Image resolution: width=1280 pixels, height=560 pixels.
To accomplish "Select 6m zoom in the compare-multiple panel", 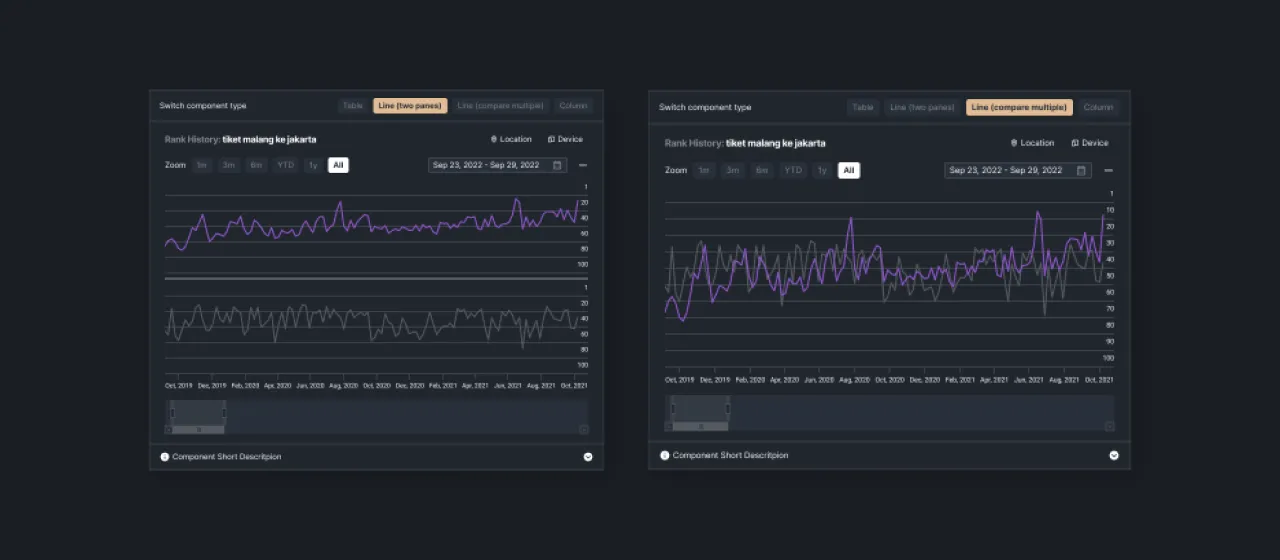I will (x=763, y=170).
